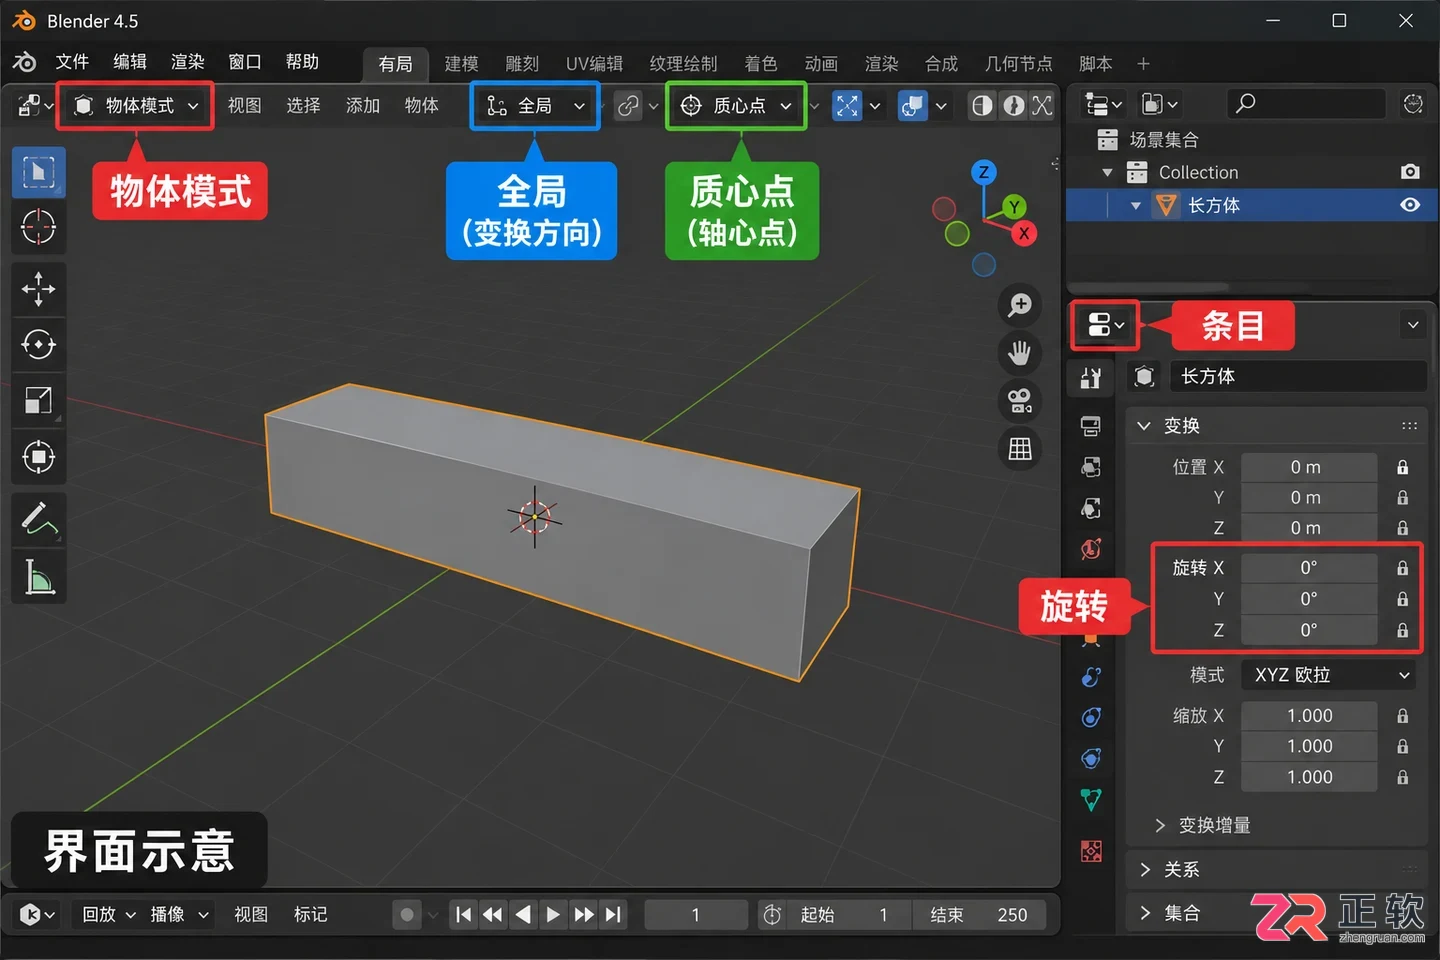Play animation forward button

click(x=553, y=914)
